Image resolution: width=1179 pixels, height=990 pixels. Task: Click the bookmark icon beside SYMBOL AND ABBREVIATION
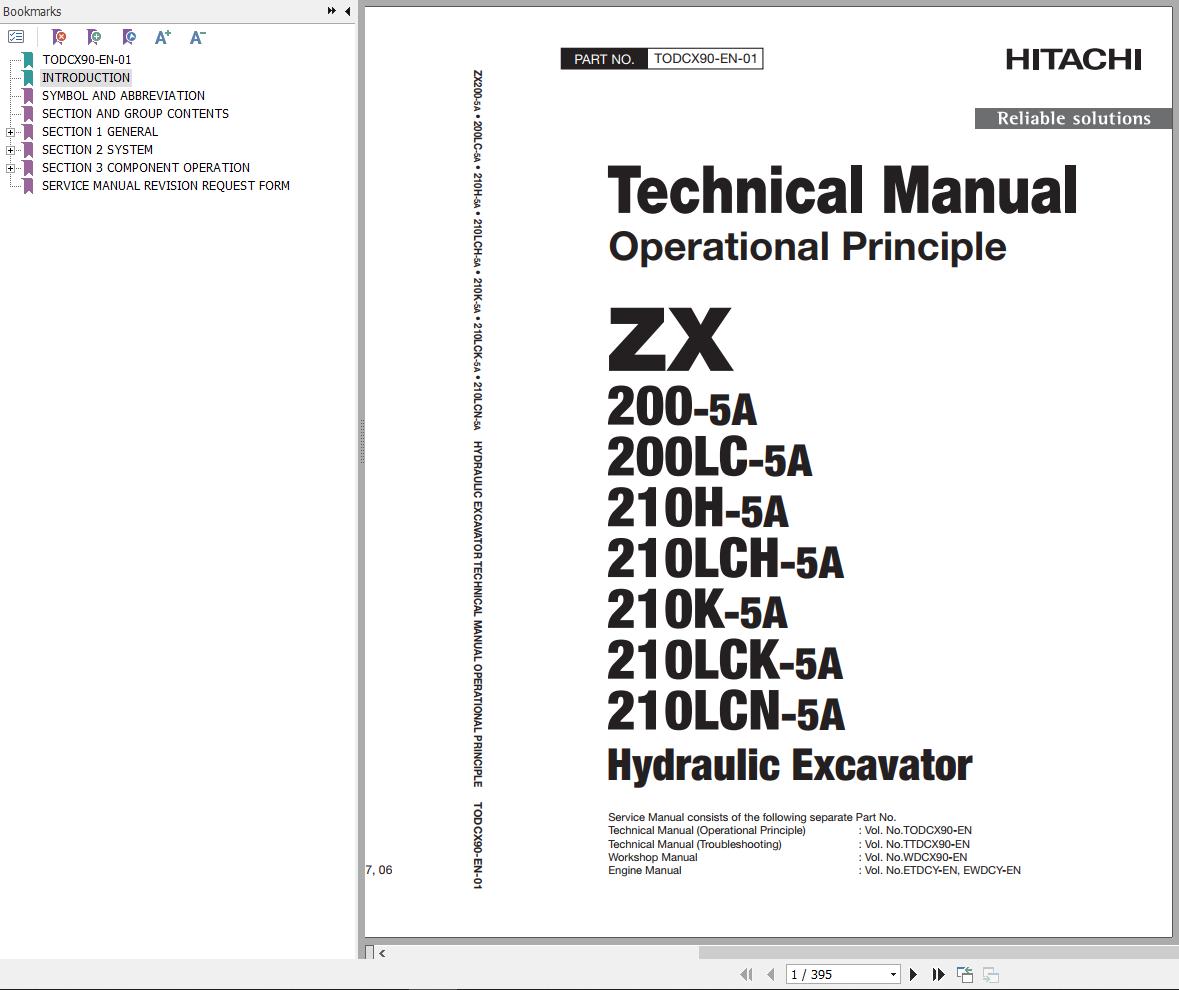28,95
